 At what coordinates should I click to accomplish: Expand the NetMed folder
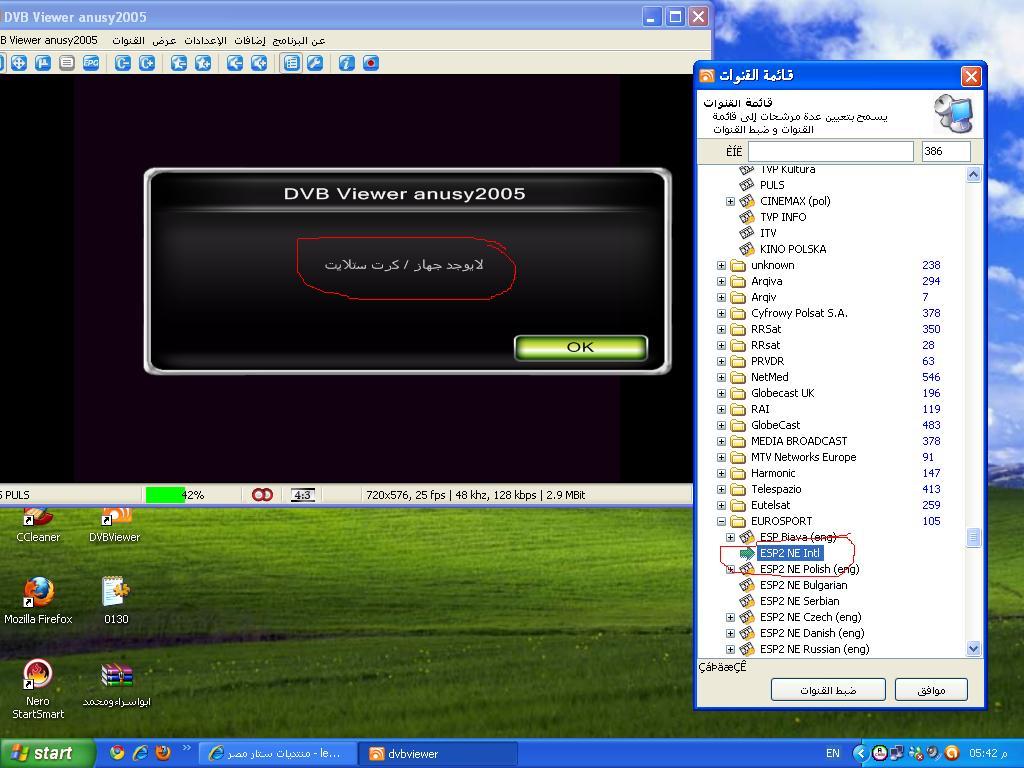point(721,377)
